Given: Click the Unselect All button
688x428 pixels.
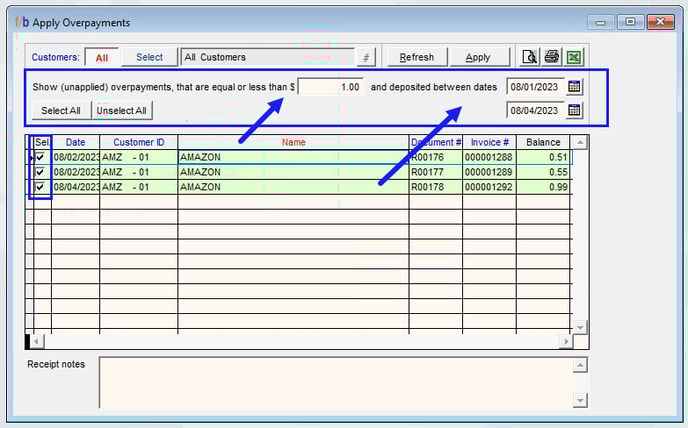Looking at the screenshot, I should 124,110.
